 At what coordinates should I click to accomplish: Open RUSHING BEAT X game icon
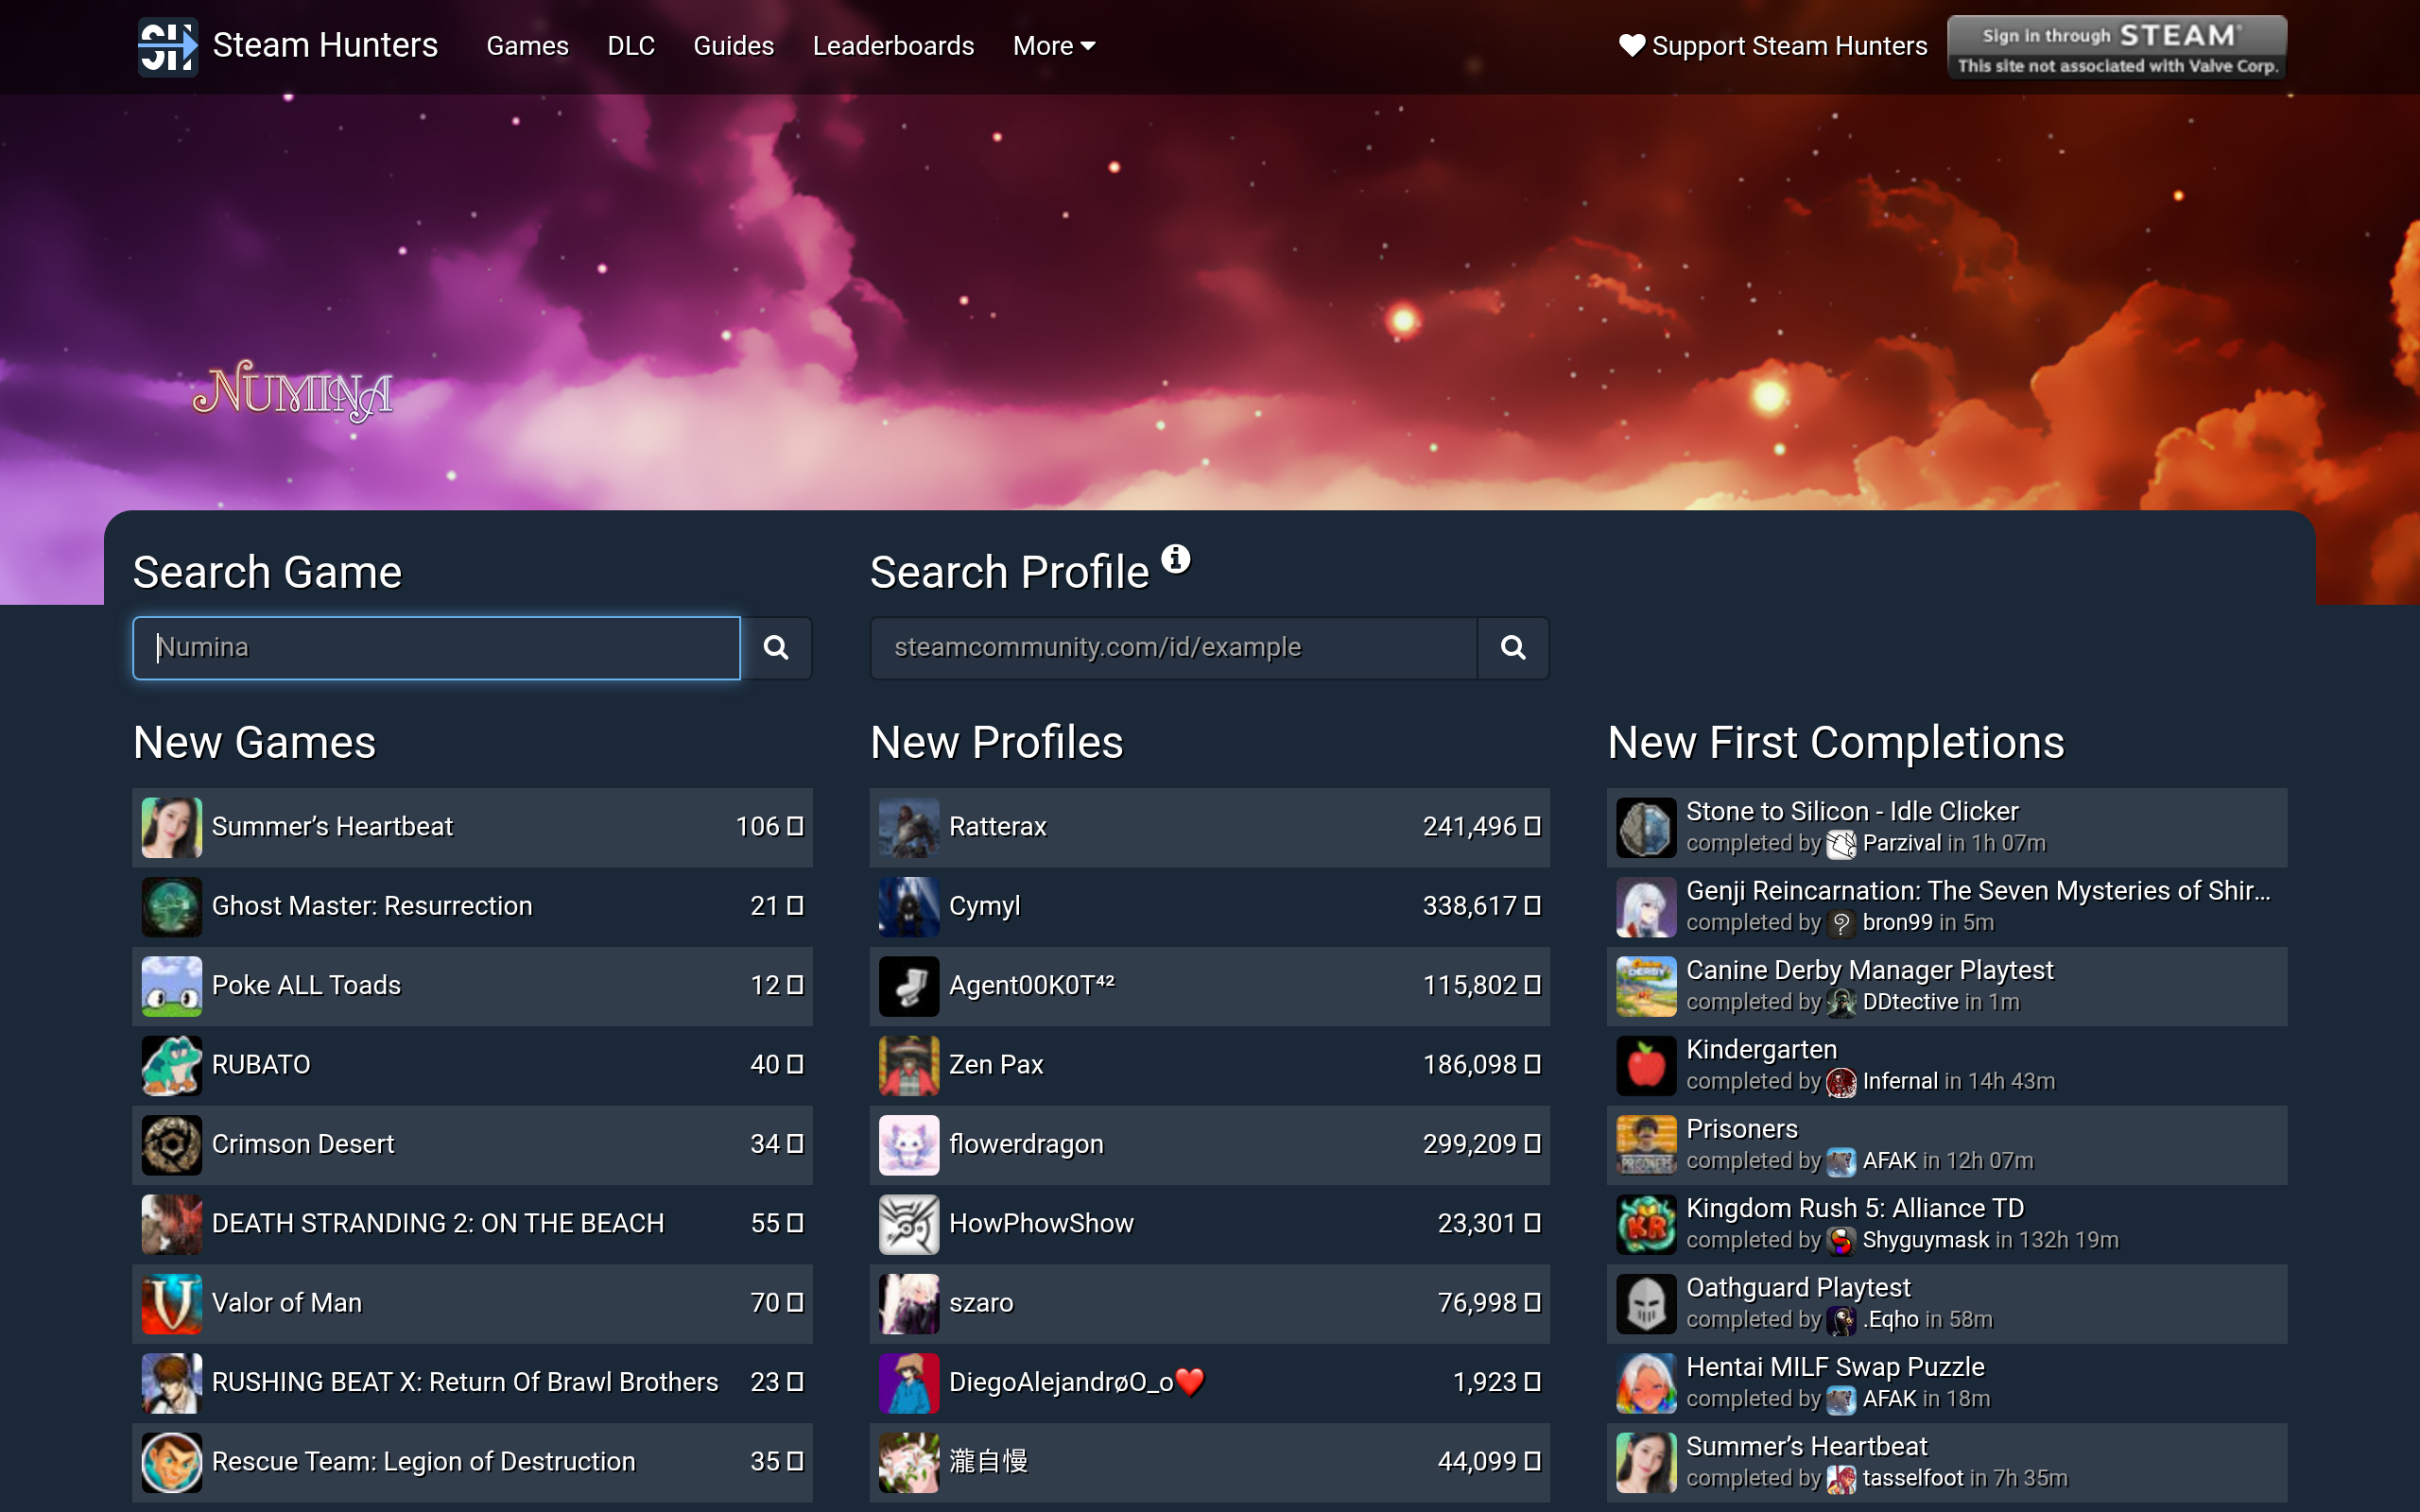(x=171, y=1383)
